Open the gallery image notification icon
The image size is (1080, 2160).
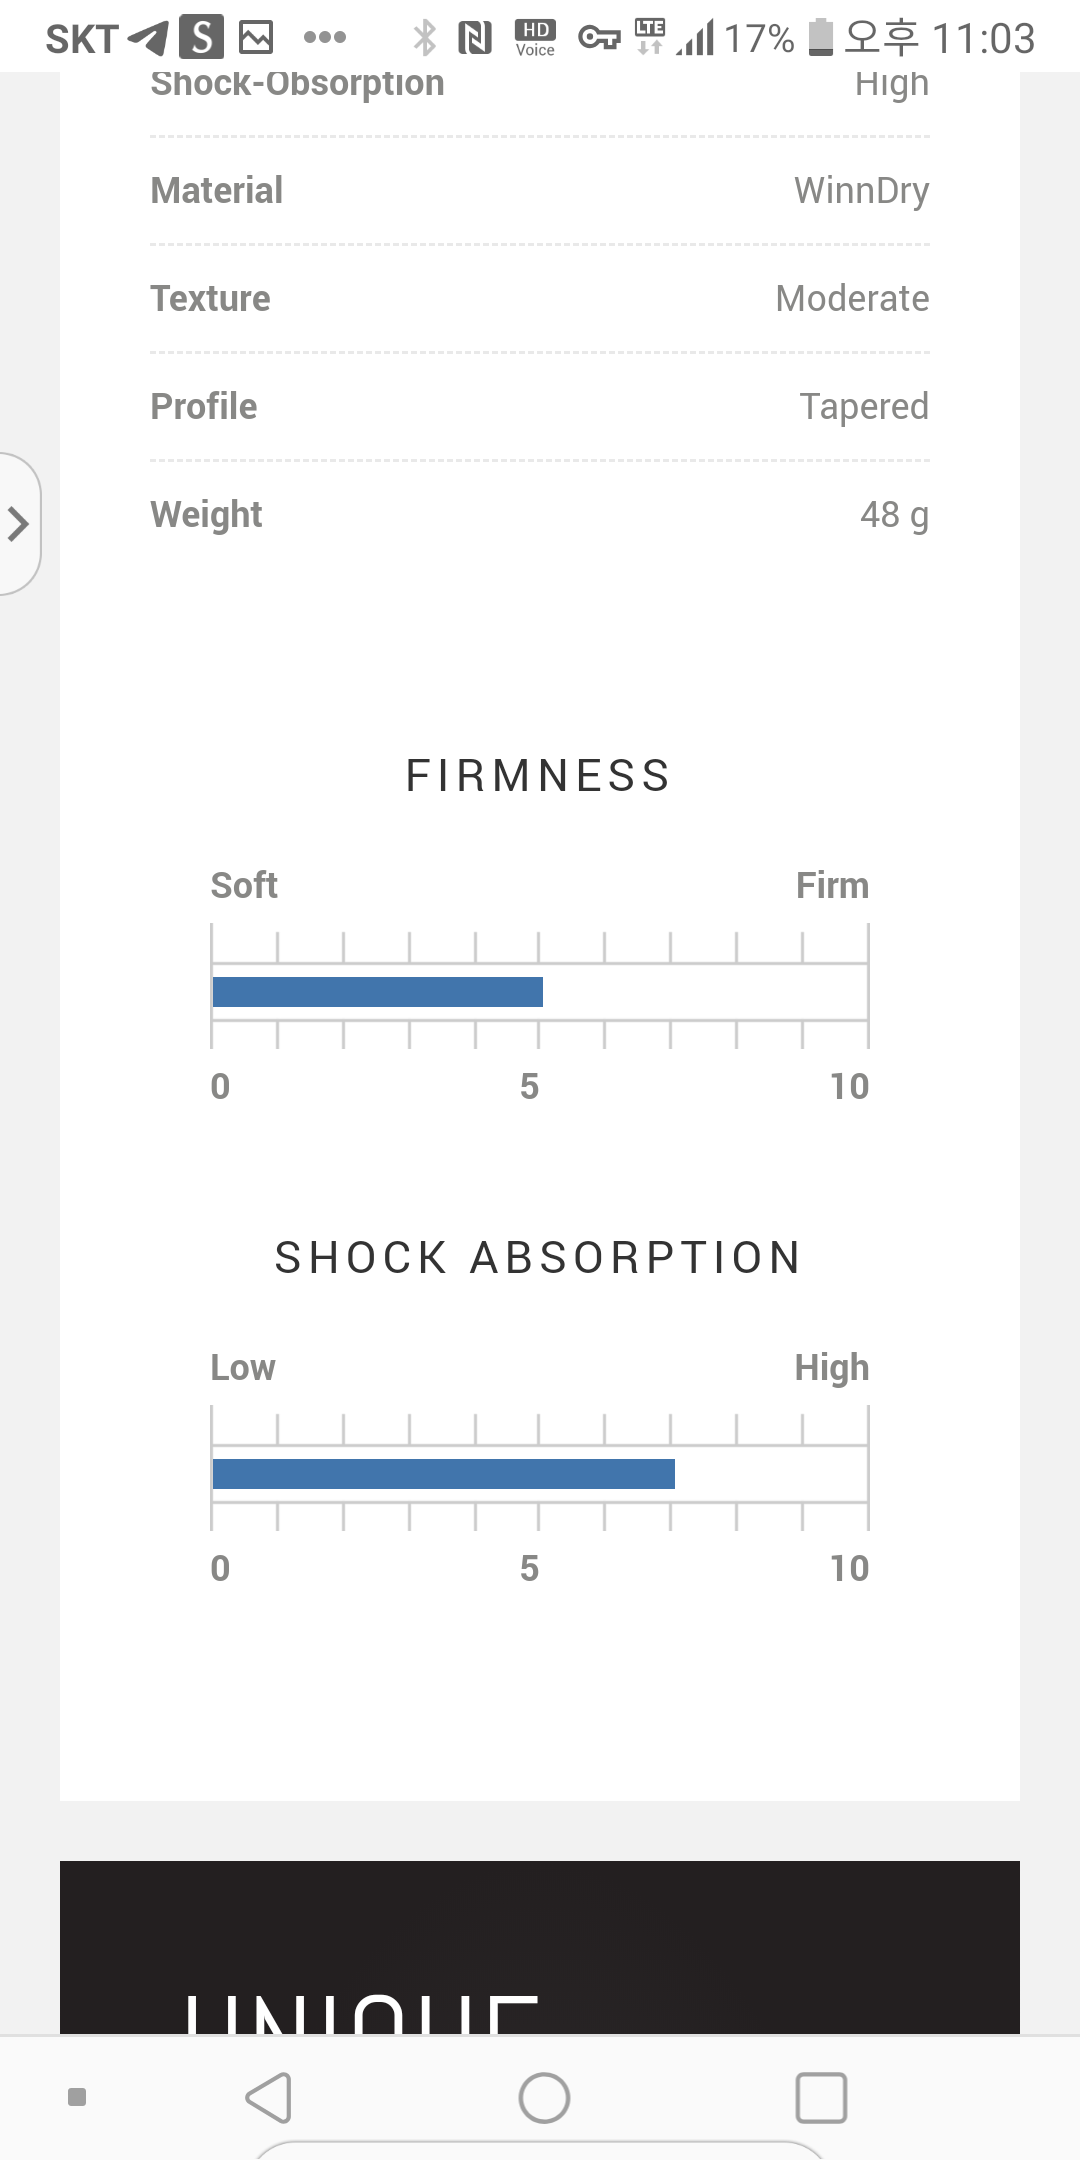click(256, 38)
